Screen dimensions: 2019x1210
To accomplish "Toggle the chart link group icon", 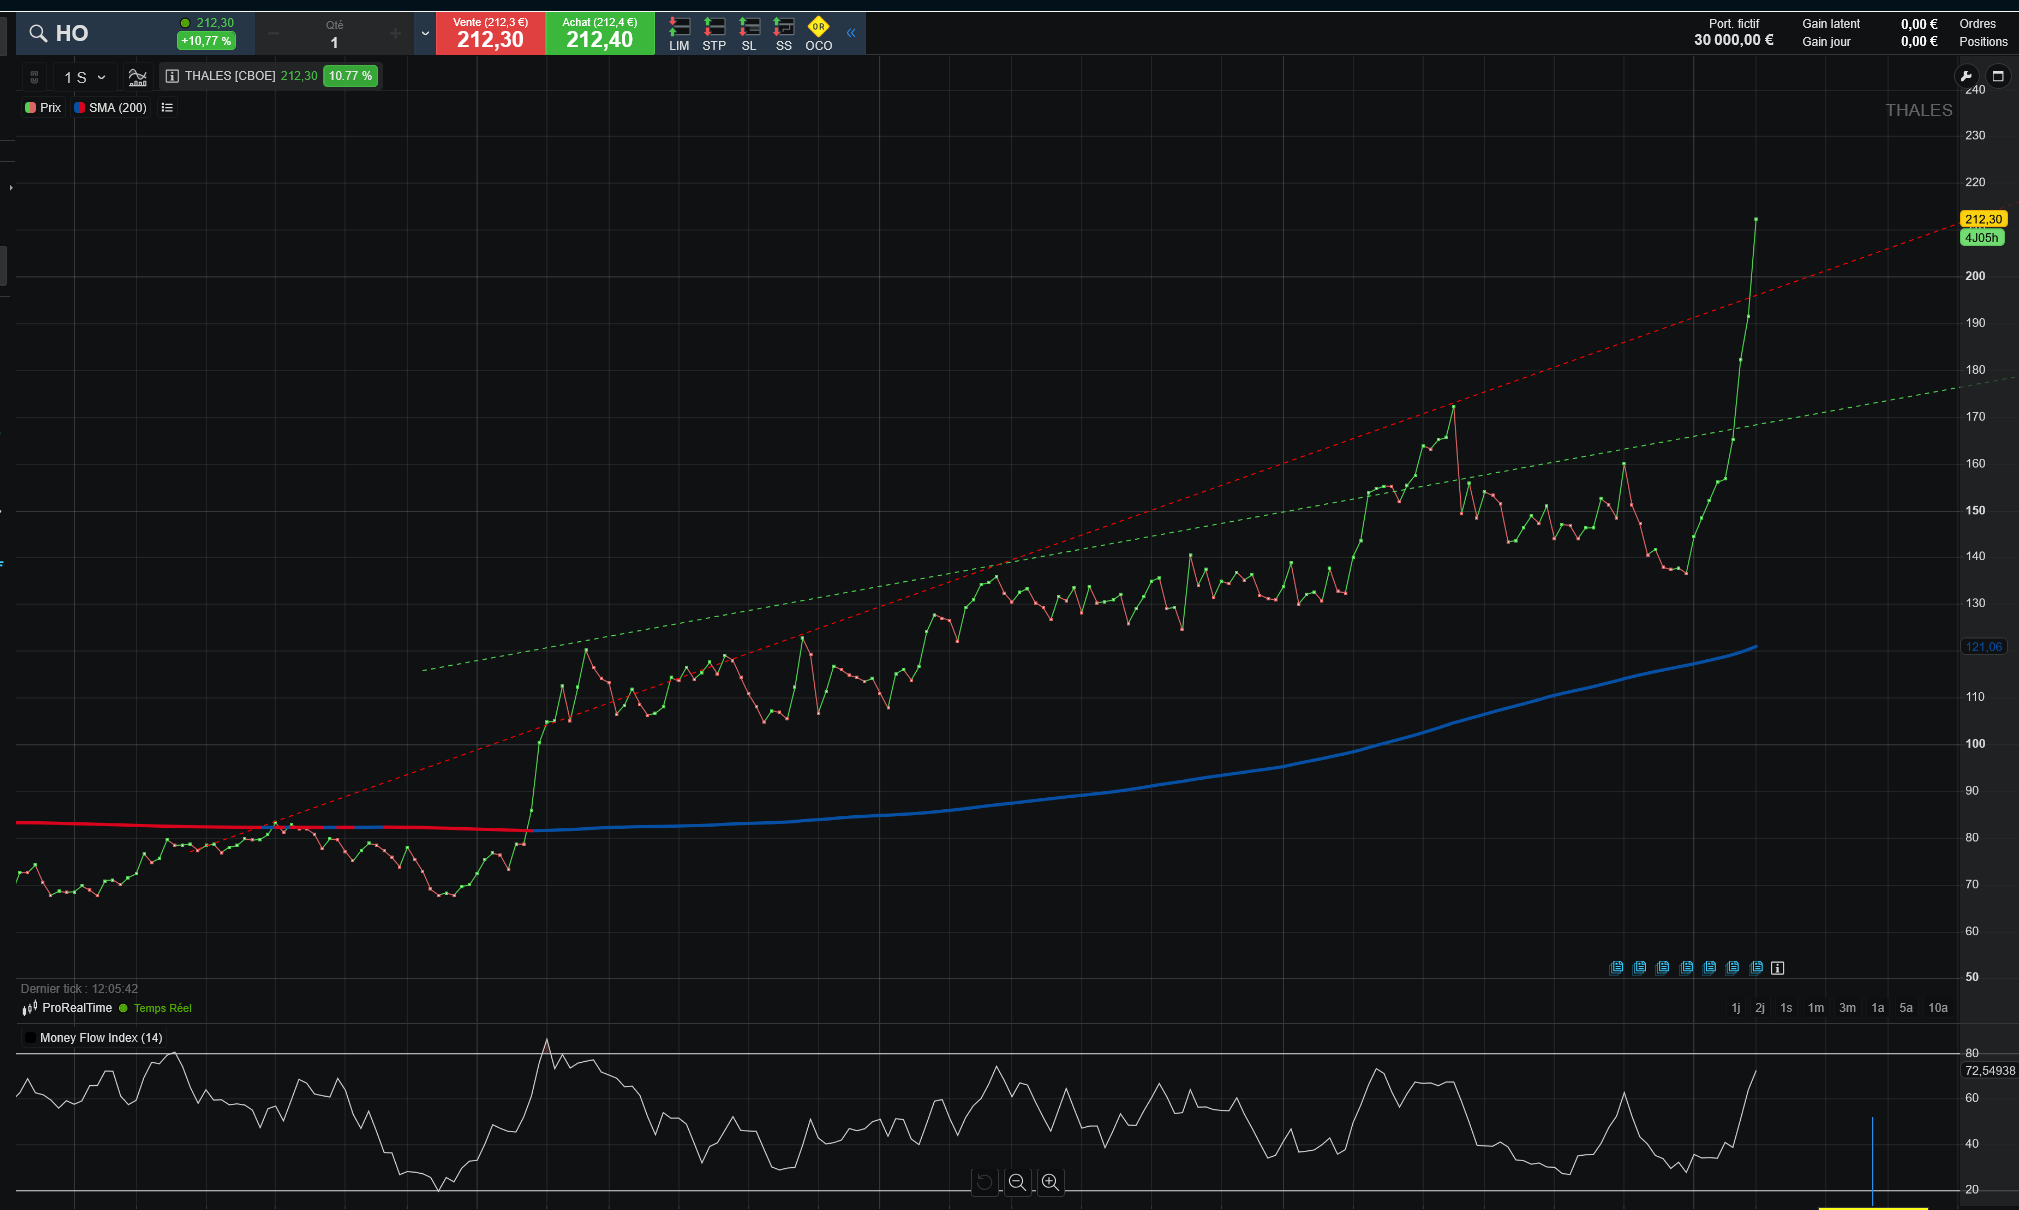I will coord(34,77).
